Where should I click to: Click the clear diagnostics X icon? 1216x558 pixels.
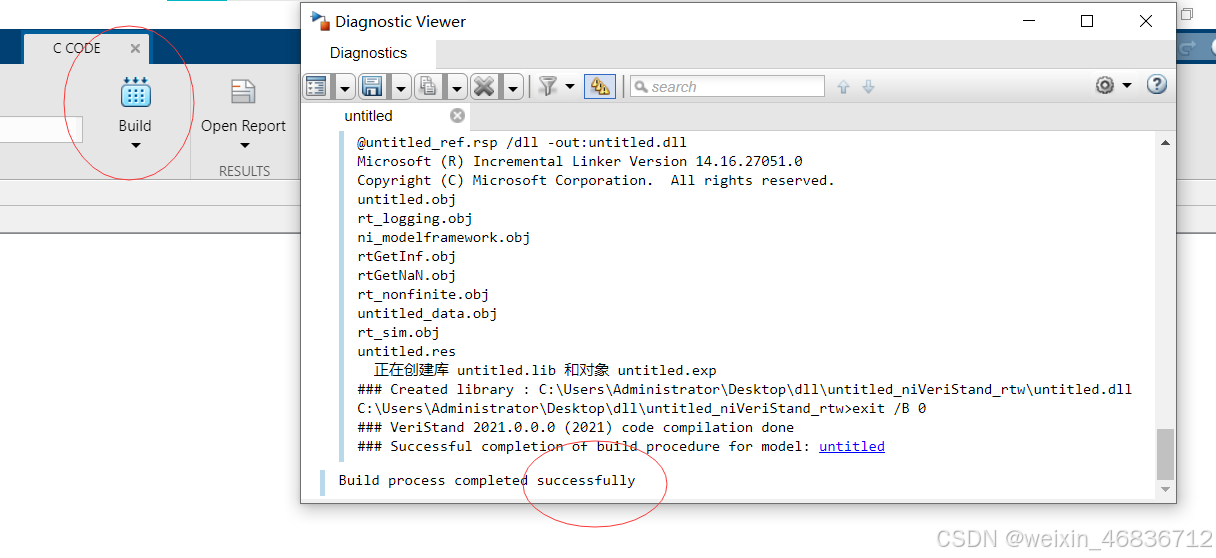[484, 87]
